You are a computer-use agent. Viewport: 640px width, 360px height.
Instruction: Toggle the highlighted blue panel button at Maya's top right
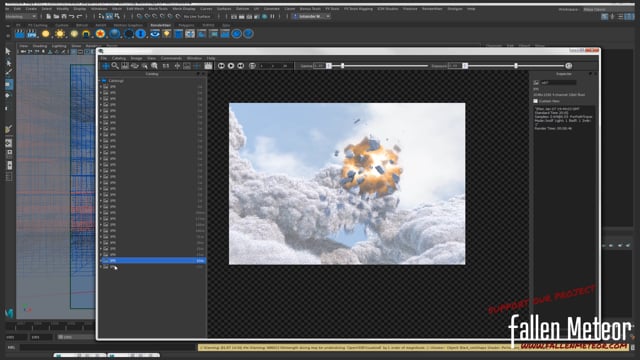629,16
